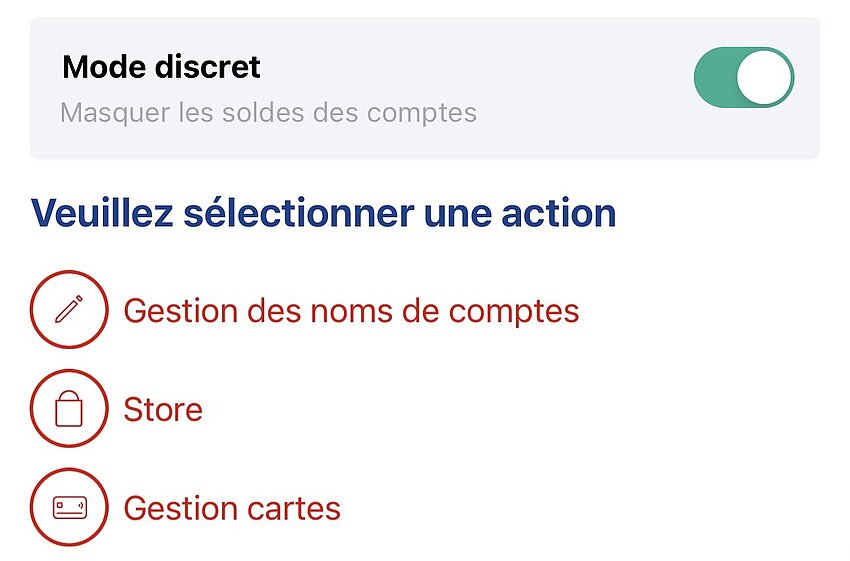850x561 pixels.
Task: Click the Gestion des noms de comptes label
Action: 351,312
